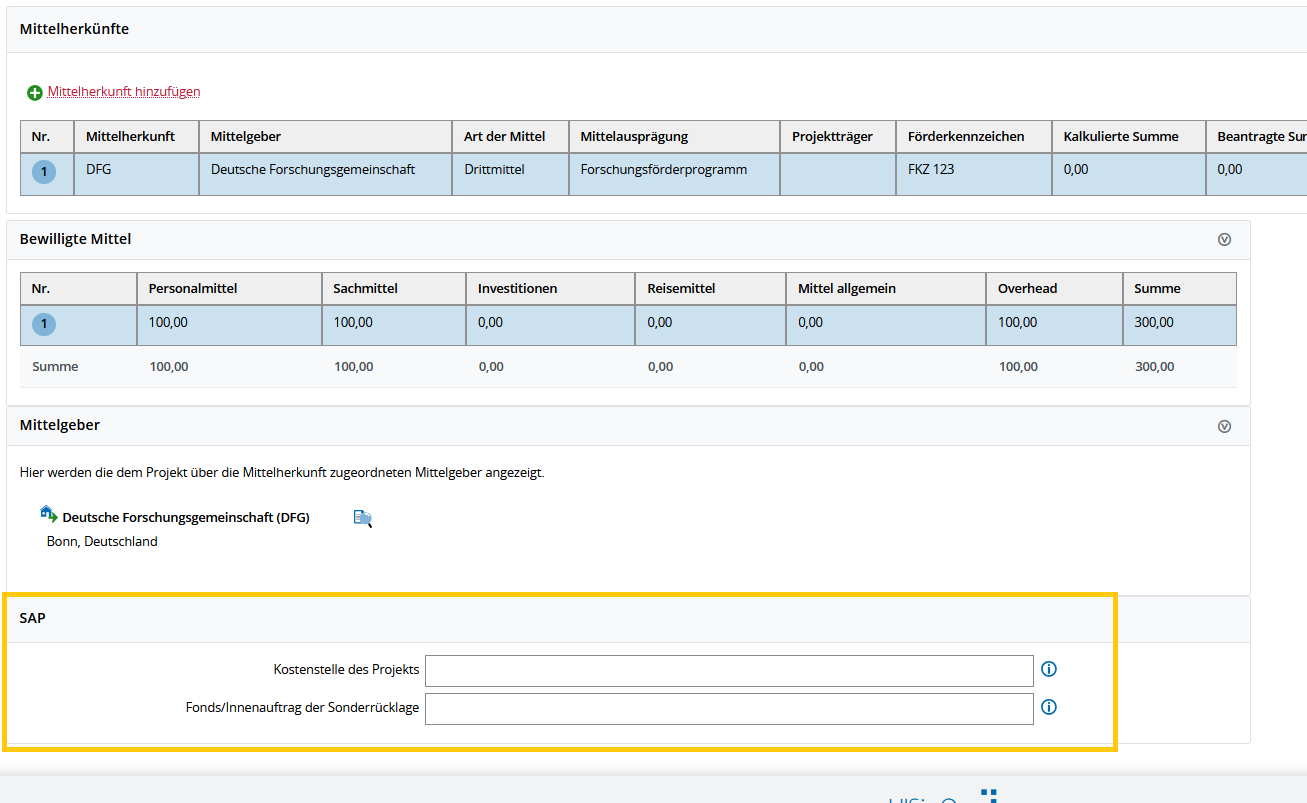Click the Deutsche Forschungsgemeinschaft organization icon
This screenshot has height=803, width=1307.
(48, 515)
